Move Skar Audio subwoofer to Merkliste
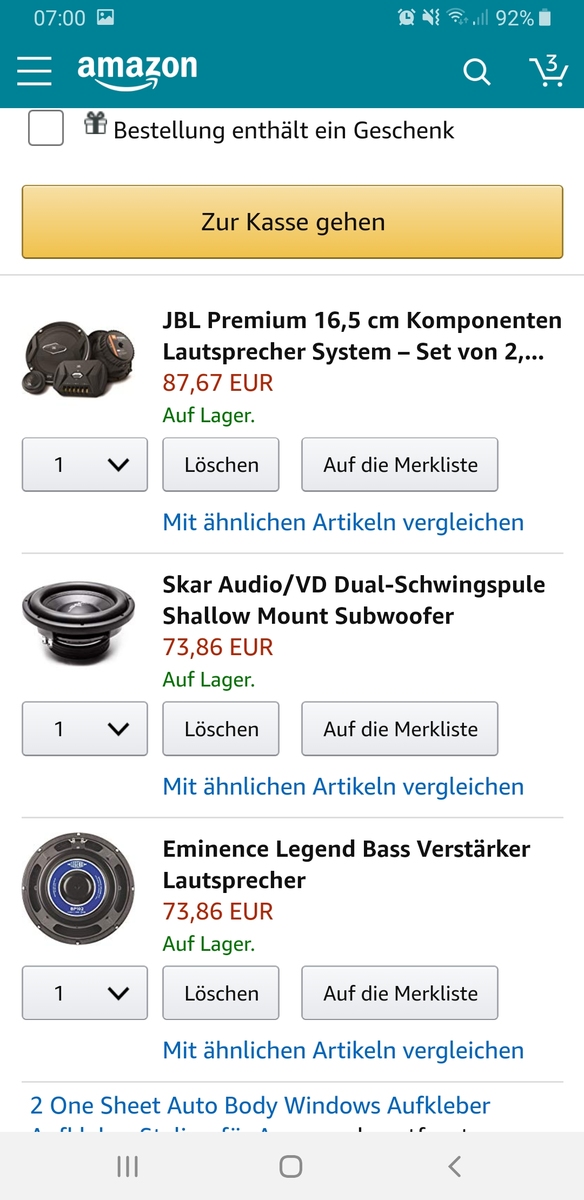 tap(400, 729)
